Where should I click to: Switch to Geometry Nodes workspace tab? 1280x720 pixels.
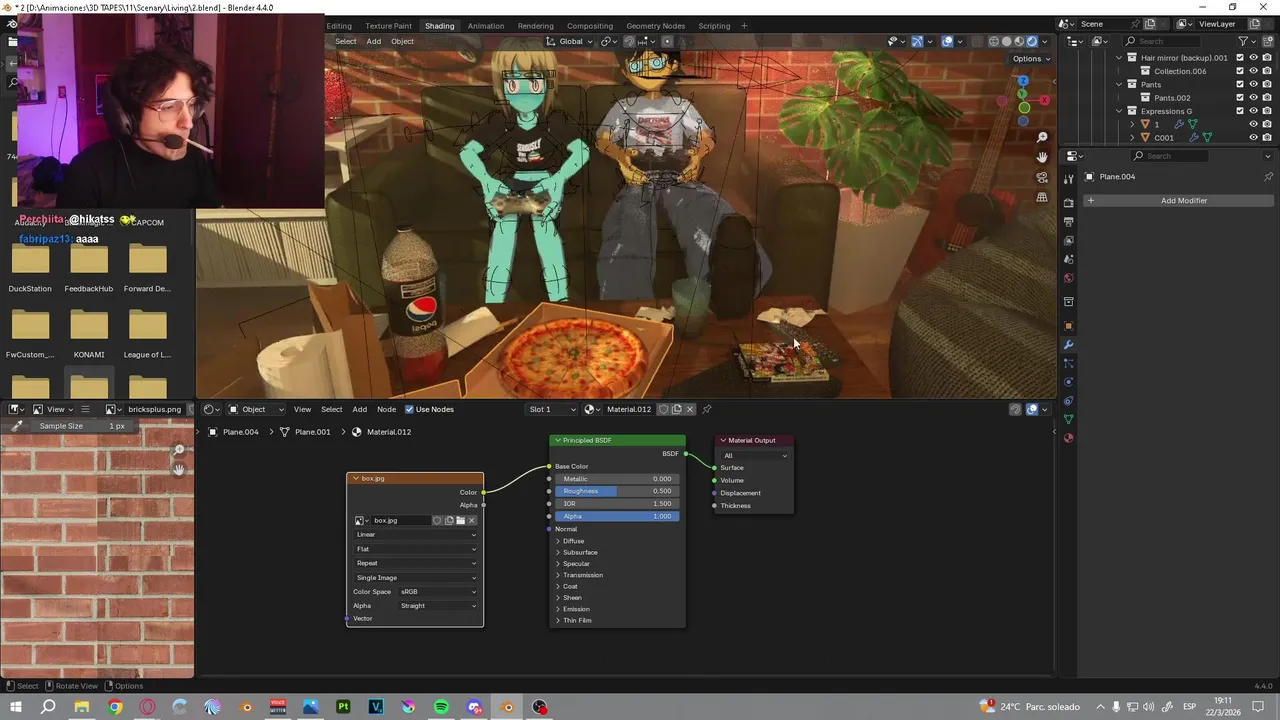click(655, 25)
